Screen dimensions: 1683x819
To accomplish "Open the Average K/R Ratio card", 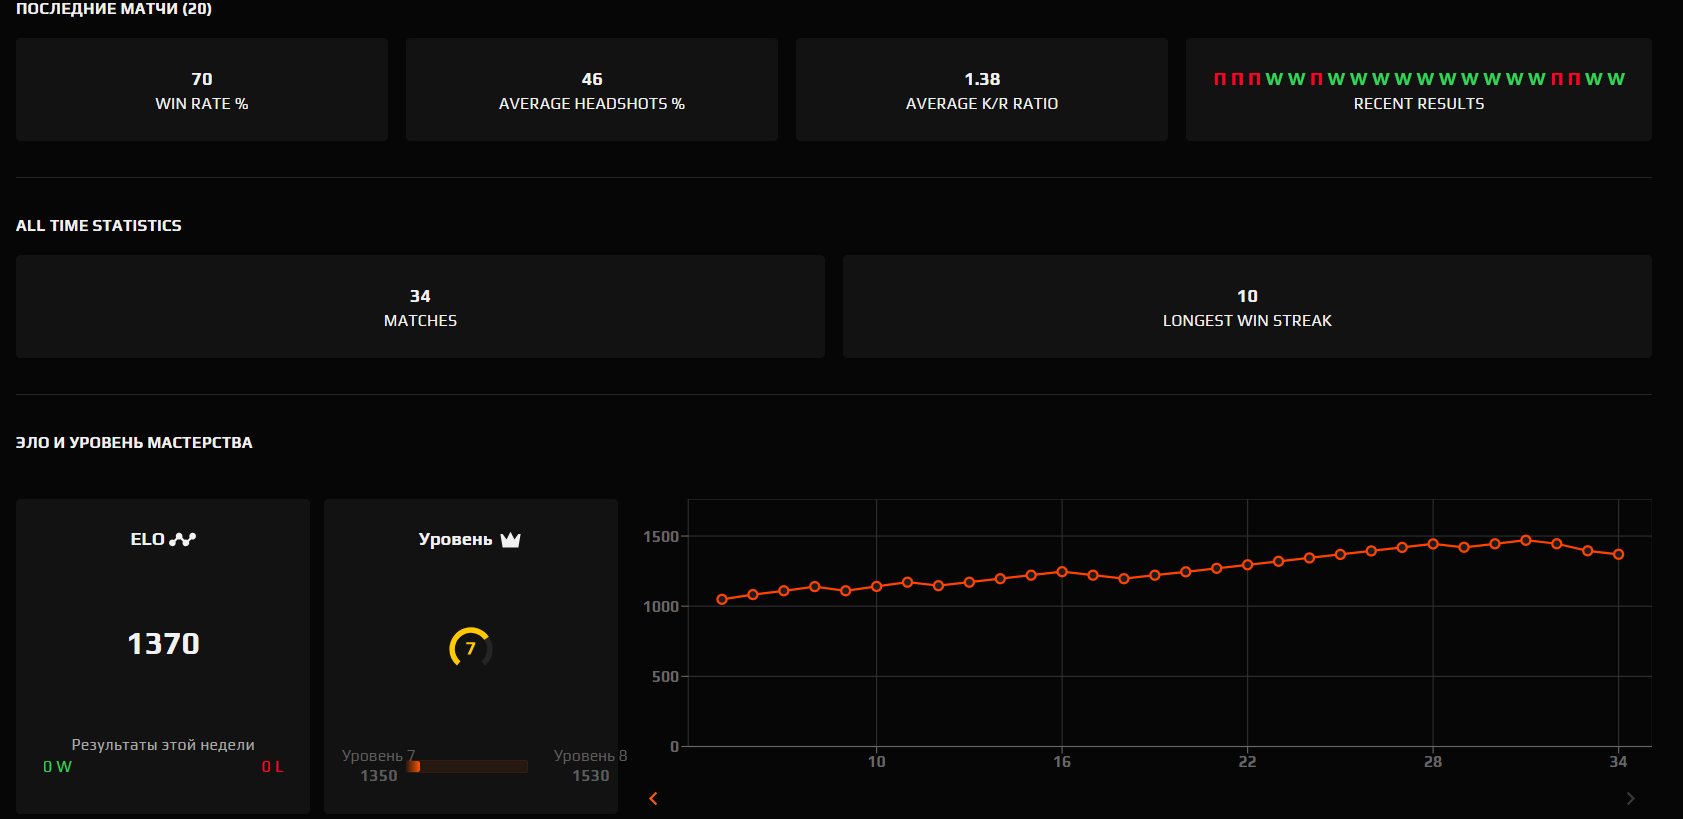I will coord(981,90).
